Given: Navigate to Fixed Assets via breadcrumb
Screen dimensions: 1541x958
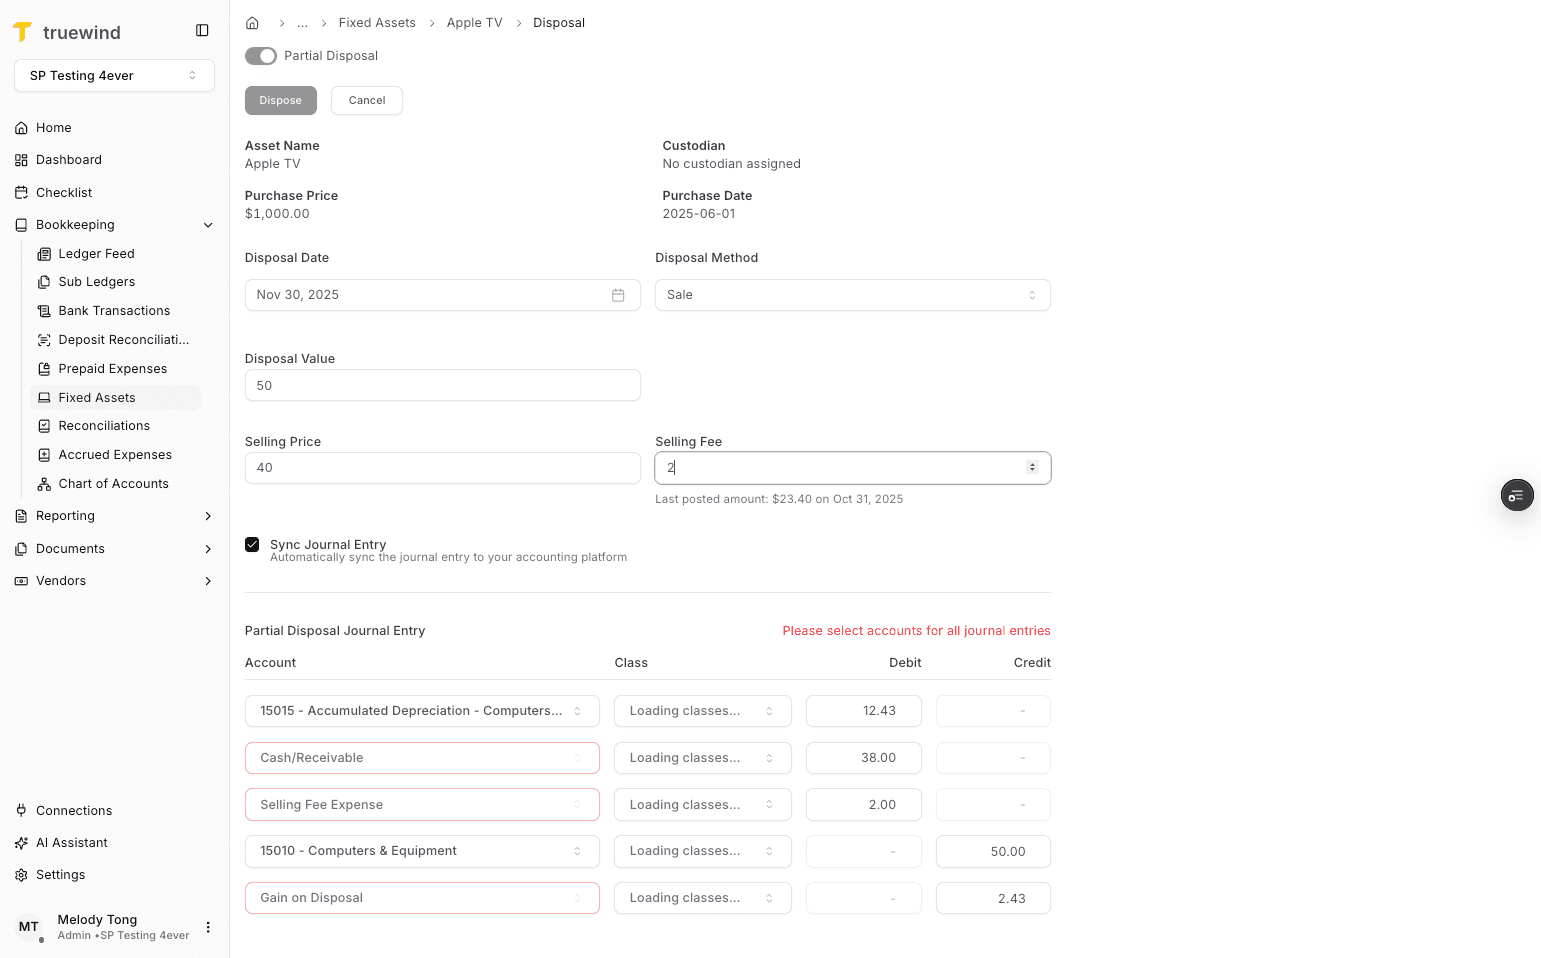Looking at the screenshot, I should pyautogui.click(x=377, y=22).
